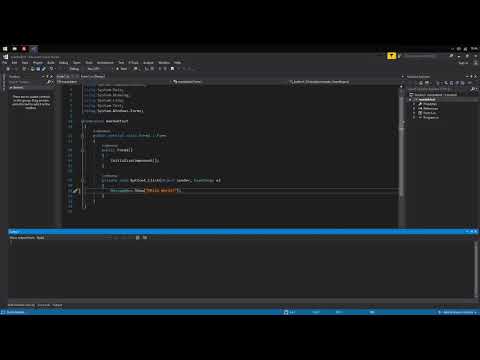
Task: Click the Solution Explorer search field
Action: pos(440,89)
